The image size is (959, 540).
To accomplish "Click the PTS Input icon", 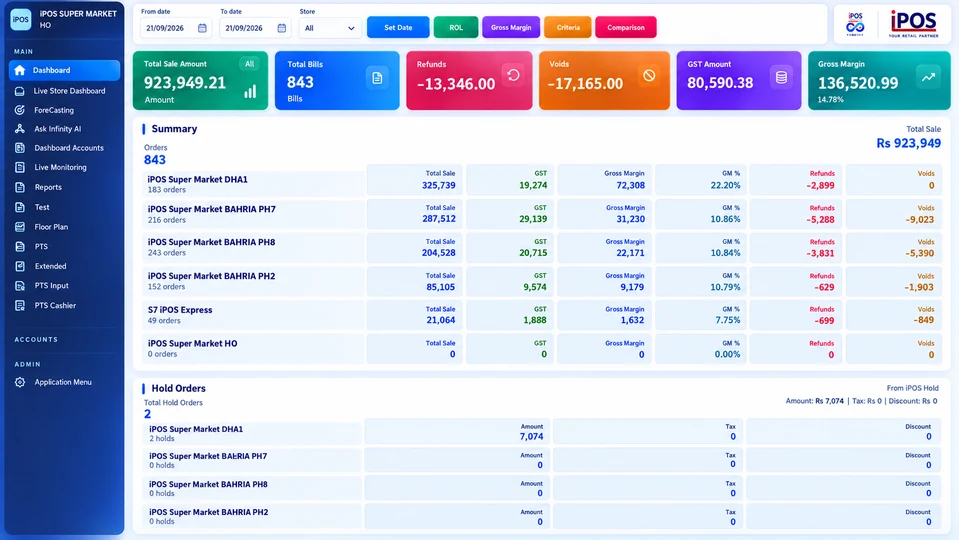I will pos(20,286).
